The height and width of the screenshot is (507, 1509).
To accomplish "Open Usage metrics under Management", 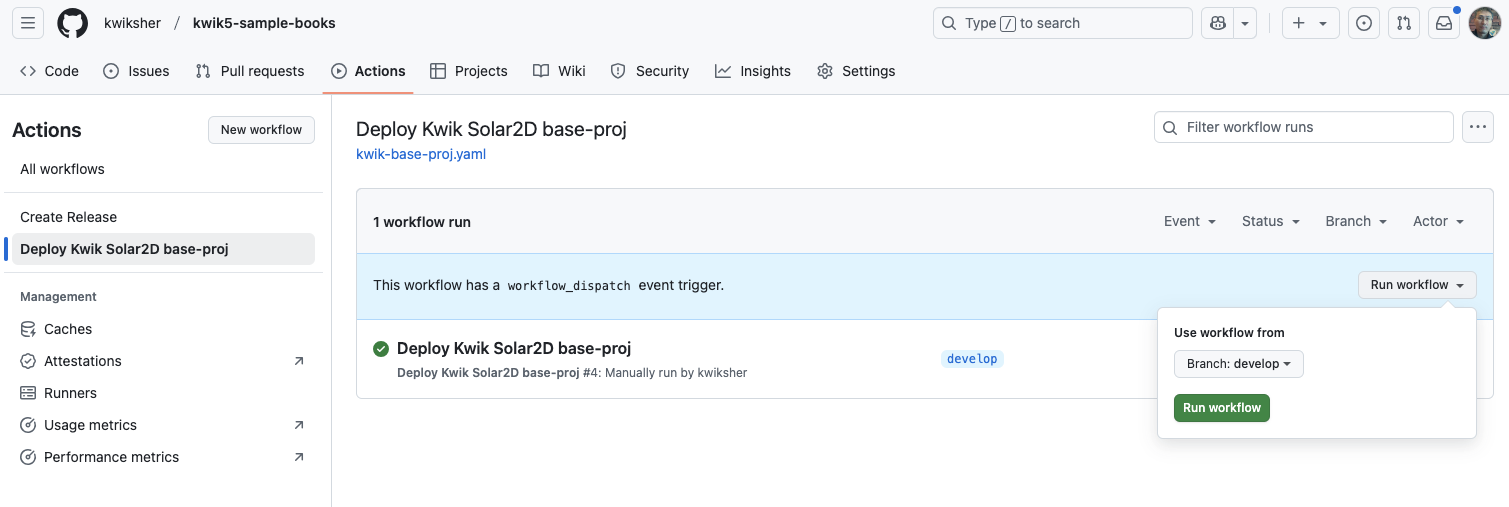I will click(163, 425).
